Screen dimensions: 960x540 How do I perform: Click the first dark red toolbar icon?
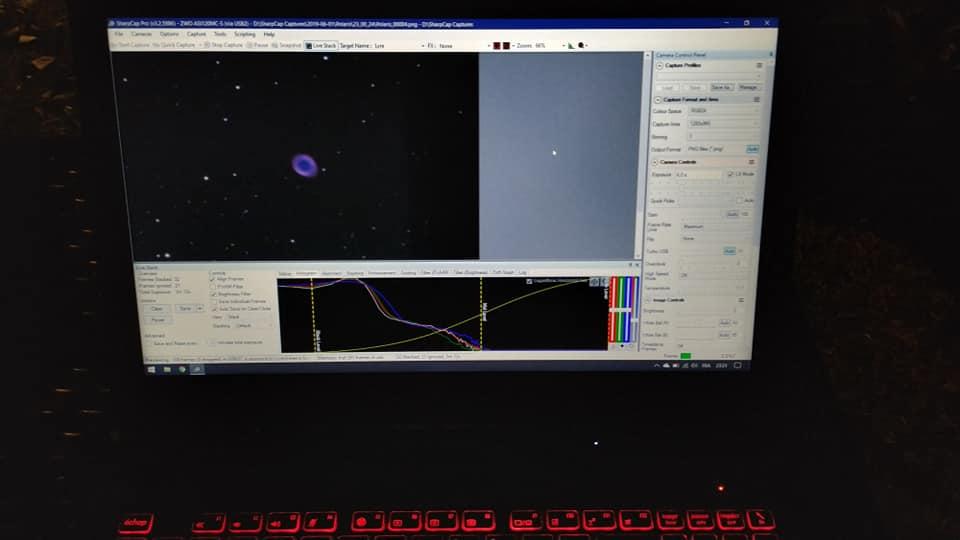497,46
